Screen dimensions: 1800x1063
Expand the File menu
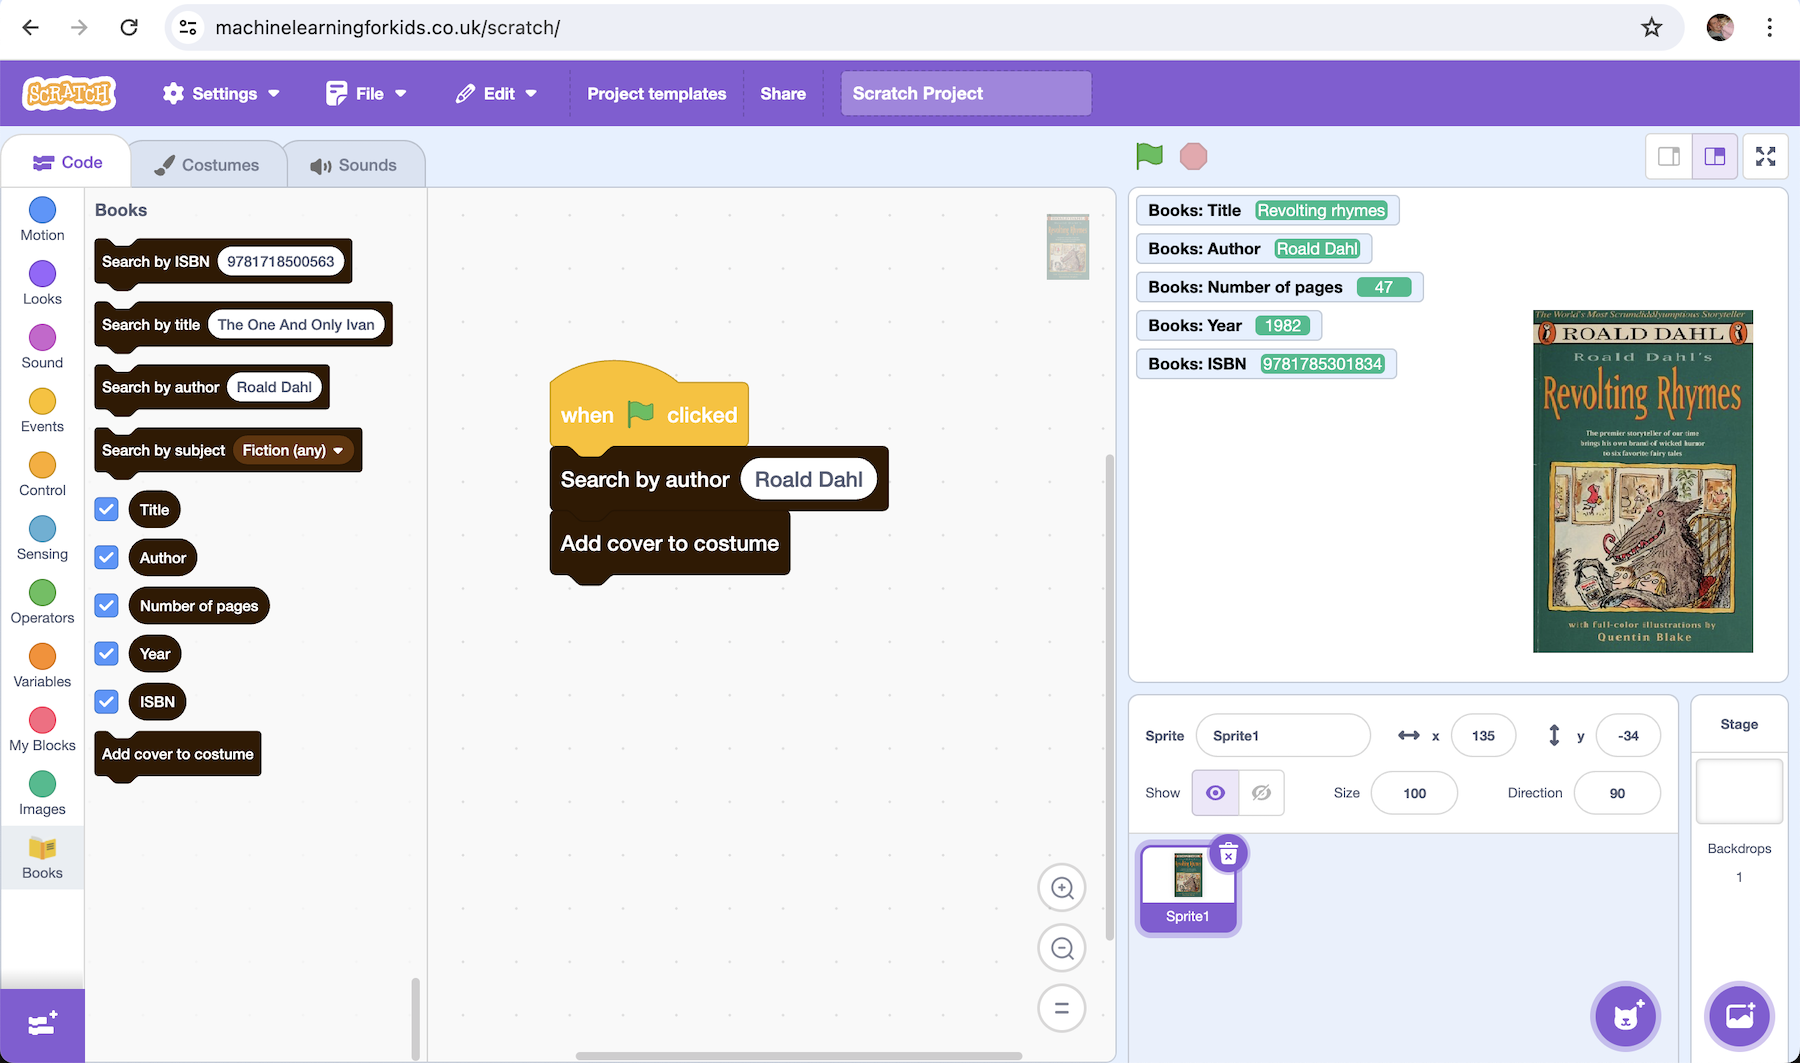coord(367,93)
